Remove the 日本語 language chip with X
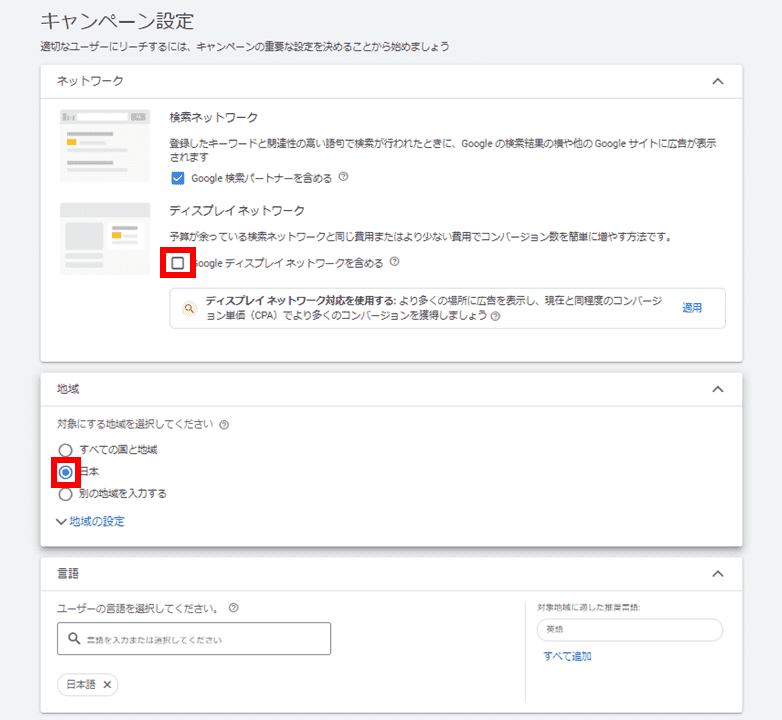 (x=107, y=685)
